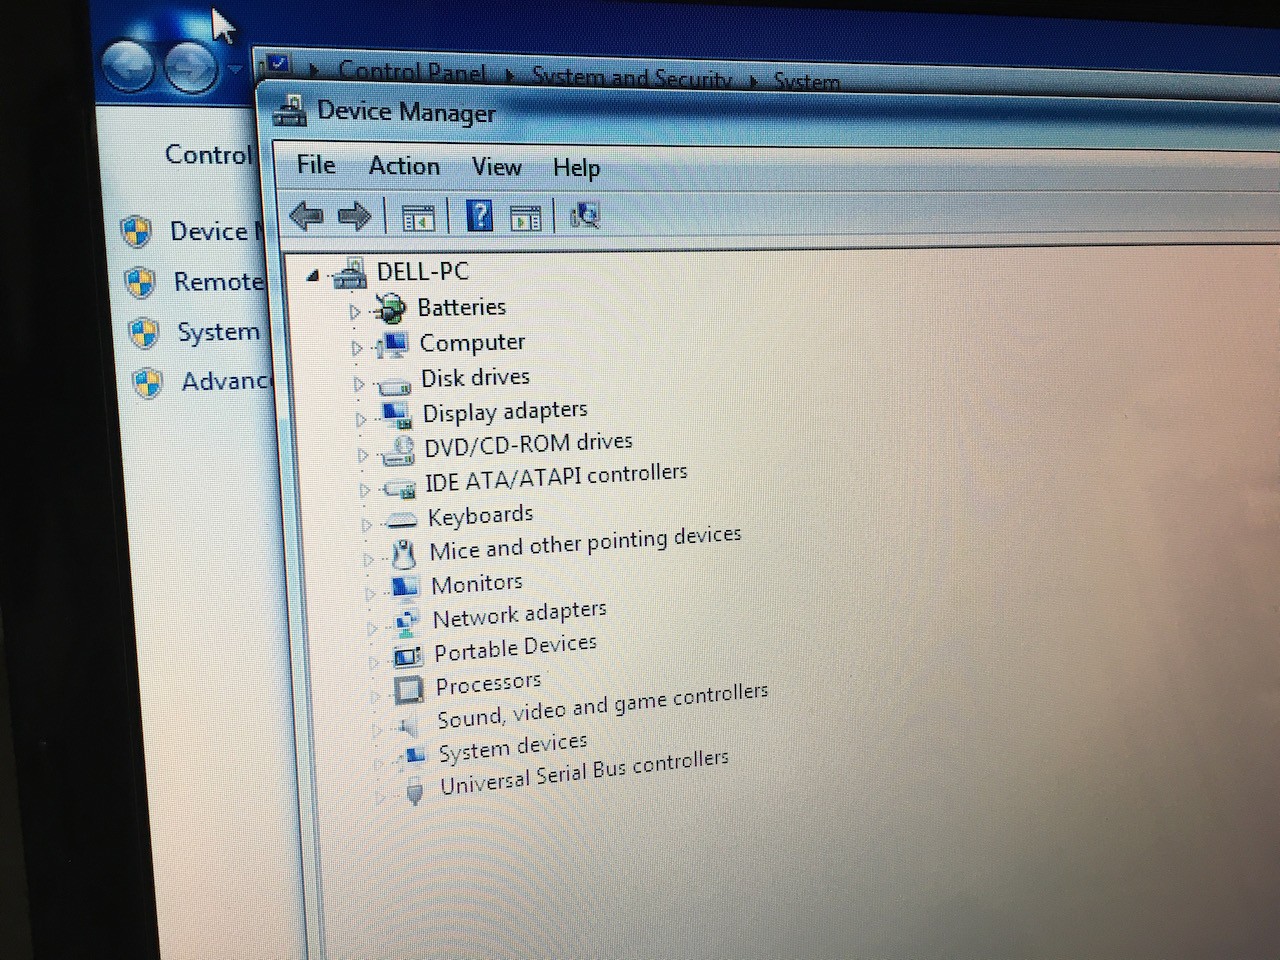Collapse the DELL-PC root node

tap(313, 275)
